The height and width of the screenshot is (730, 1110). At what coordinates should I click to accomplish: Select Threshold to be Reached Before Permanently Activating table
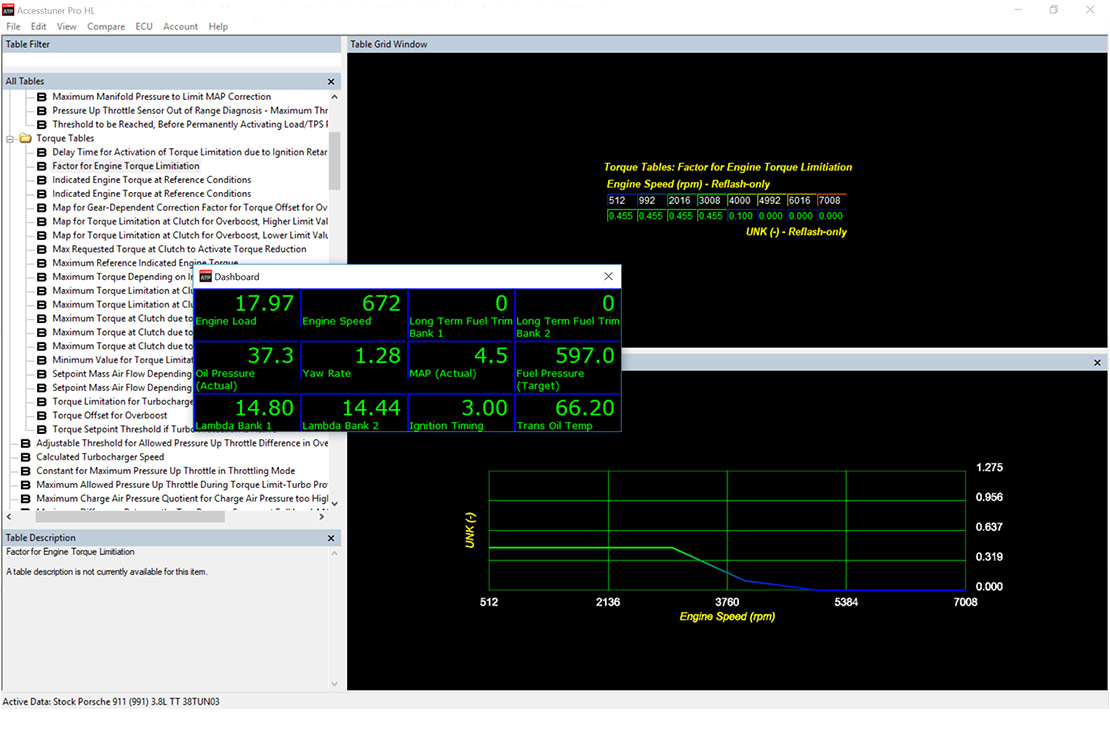coord(190,125)
